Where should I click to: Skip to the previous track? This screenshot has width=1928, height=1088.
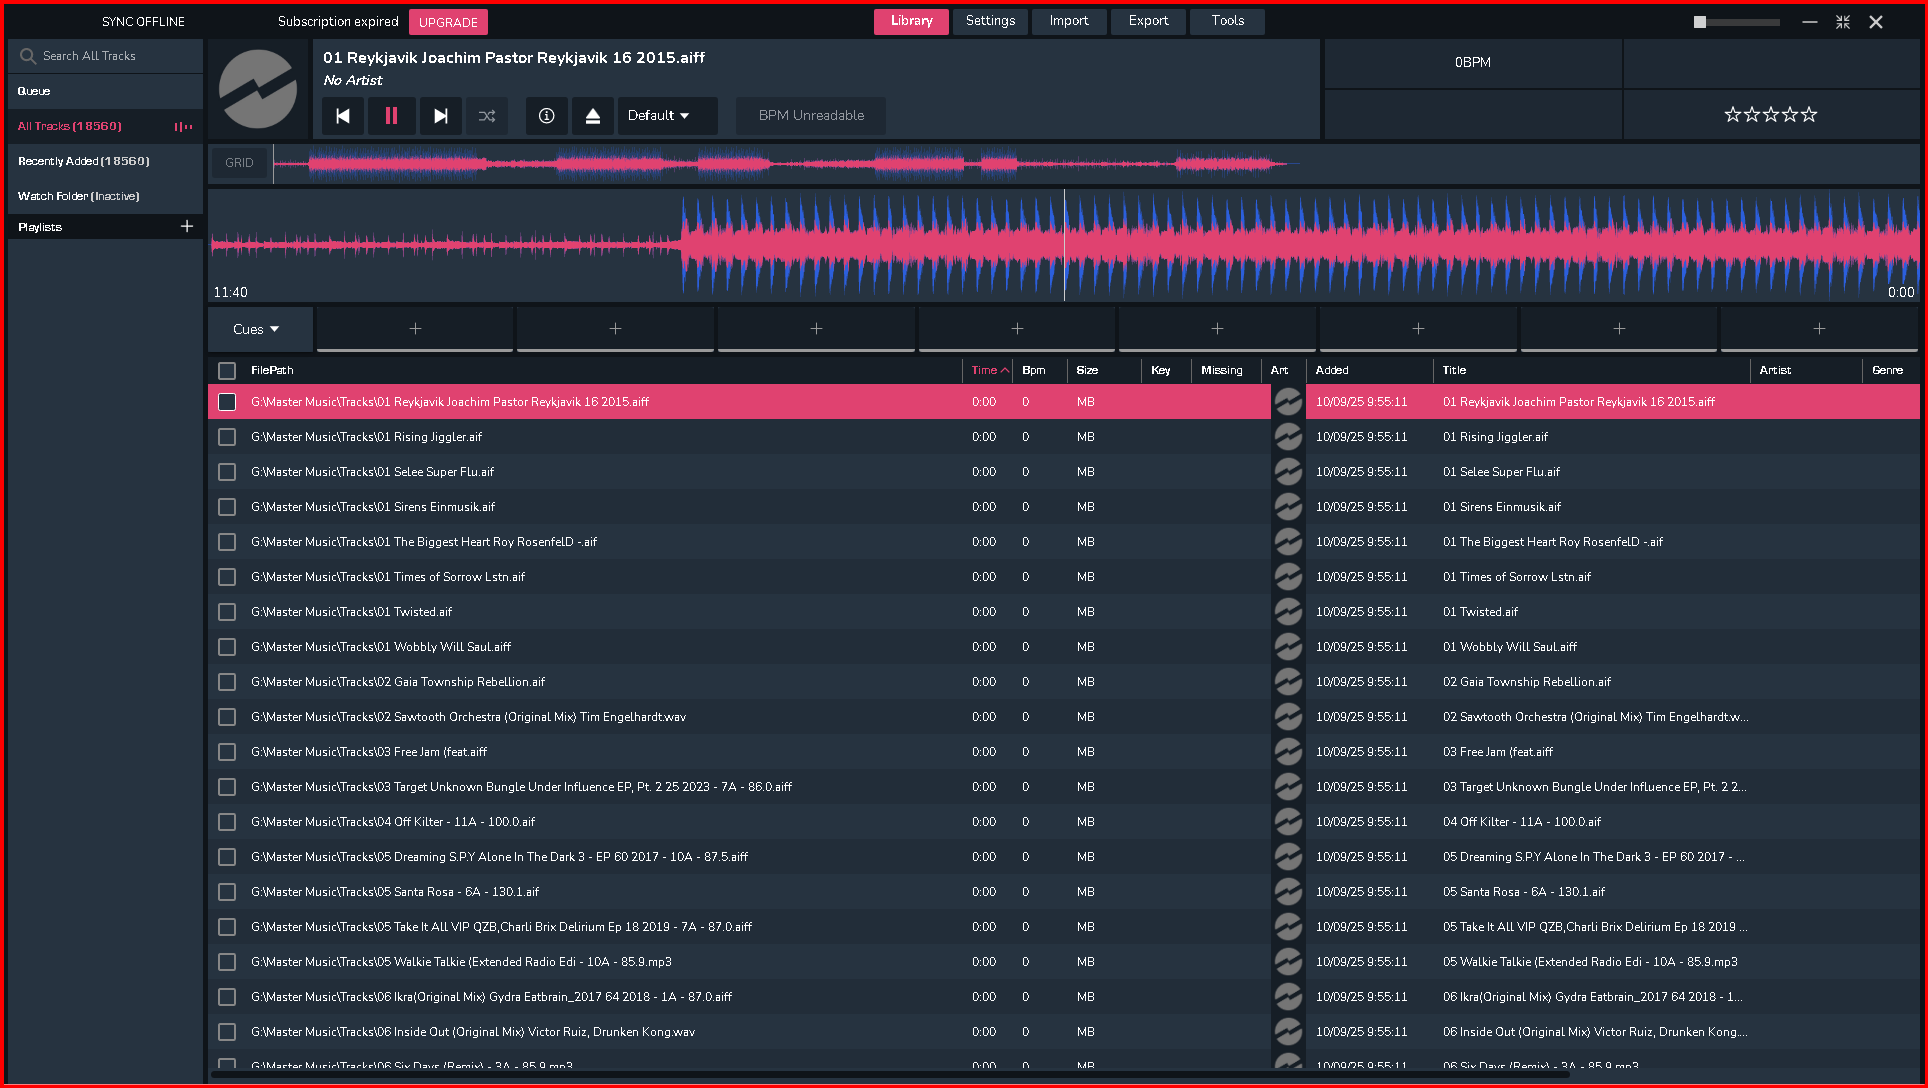343,116
